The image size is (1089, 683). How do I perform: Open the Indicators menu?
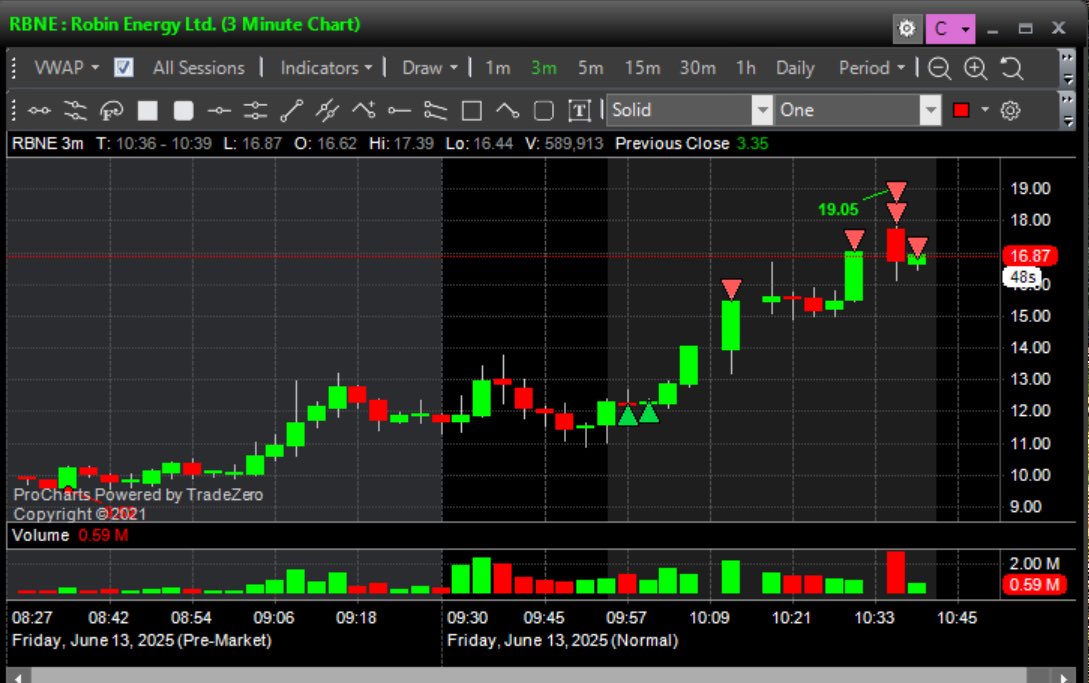coord(325,68)
